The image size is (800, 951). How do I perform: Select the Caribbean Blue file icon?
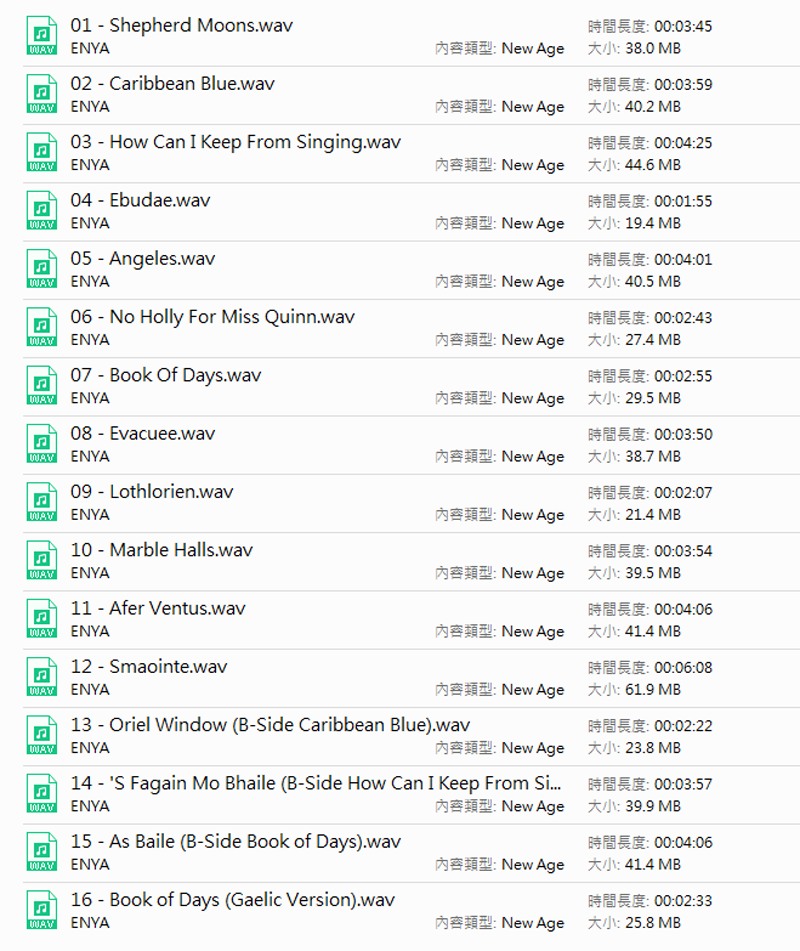click(42, 94)
